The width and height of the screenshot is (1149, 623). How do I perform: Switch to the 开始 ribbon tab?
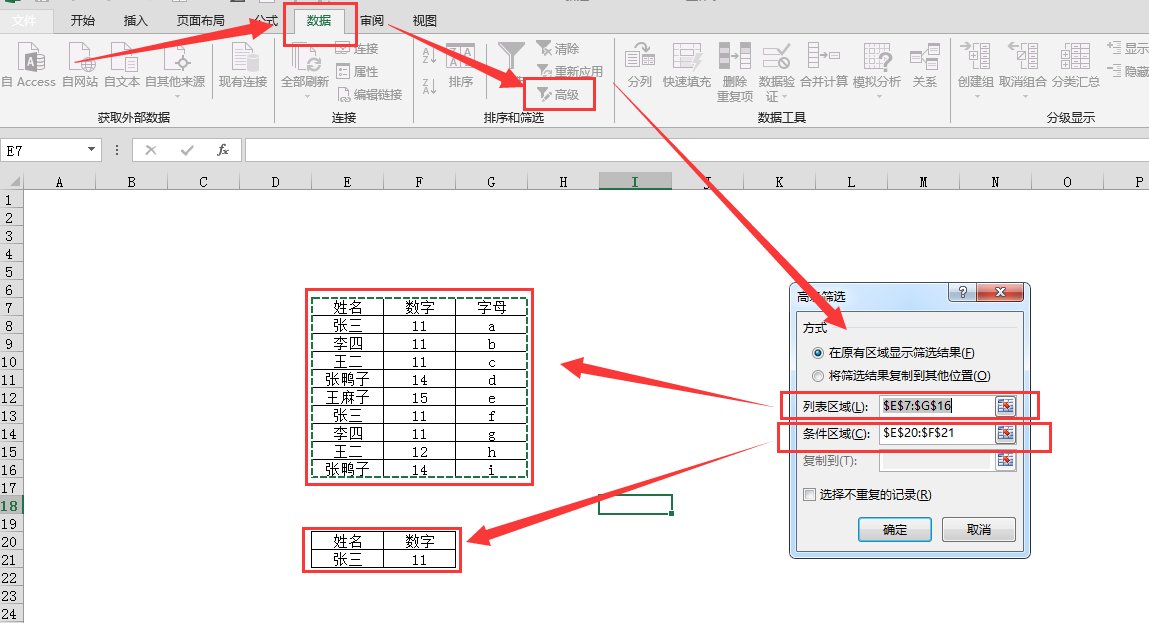click(81, 19)
